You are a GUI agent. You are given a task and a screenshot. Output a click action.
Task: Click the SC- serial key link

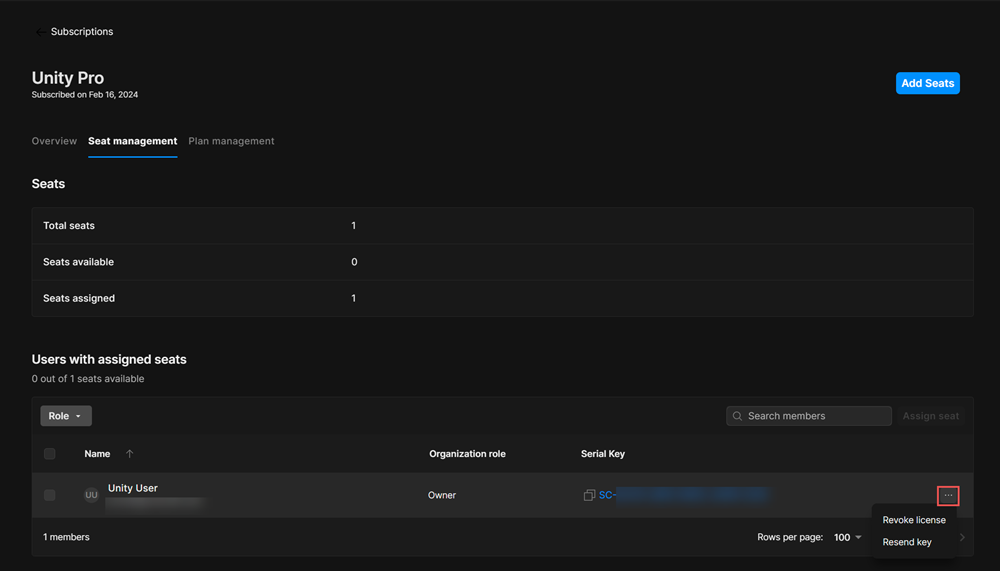pyautogui.click(x=684, y=495)
